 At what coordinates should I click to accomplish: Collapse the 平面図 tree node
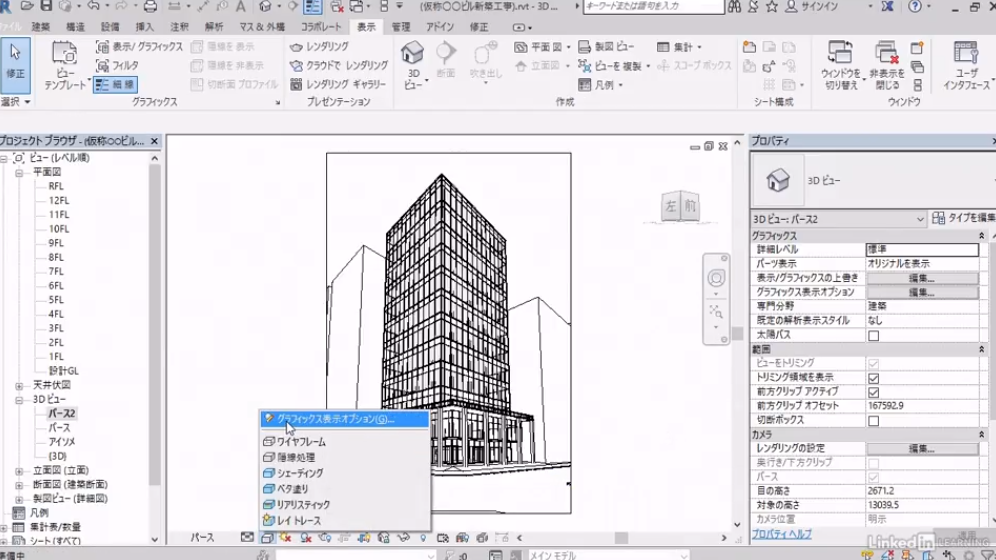[19, 172]
